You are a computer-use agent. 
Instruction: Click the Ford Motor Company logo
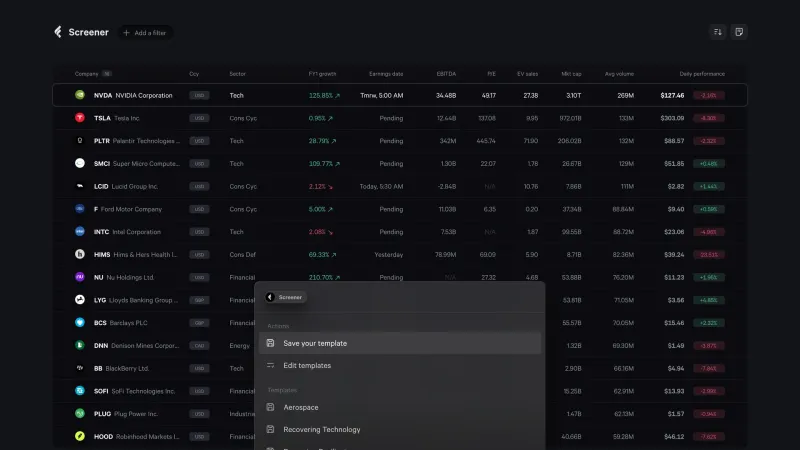click(80, 209)
